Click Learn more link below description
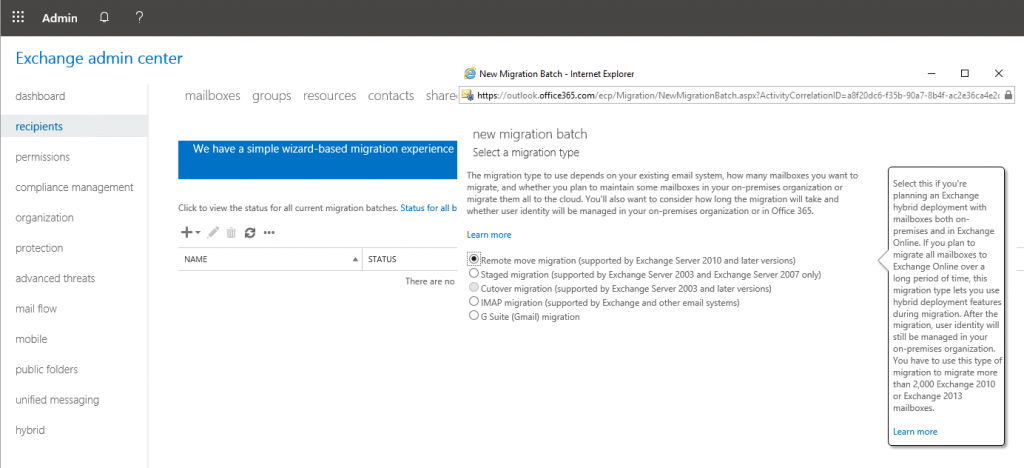The width and height of the screenshot is (1024, 468). point(489,234)
